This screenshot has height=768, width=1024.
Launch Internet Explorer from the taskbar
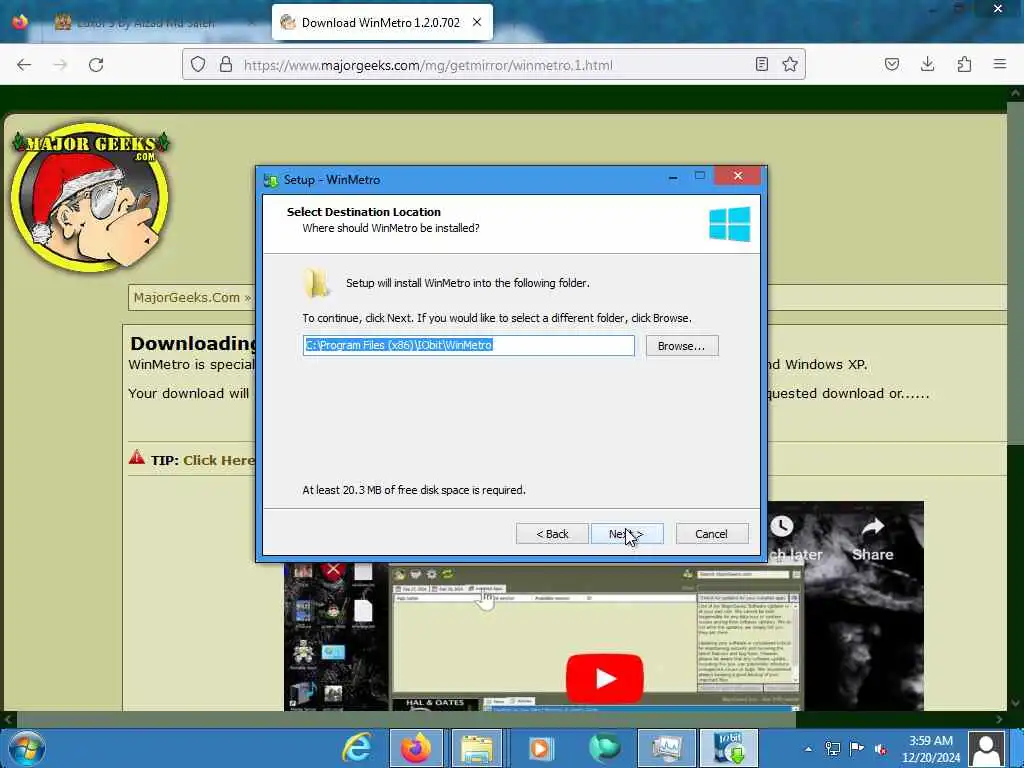tap(357, 748)
